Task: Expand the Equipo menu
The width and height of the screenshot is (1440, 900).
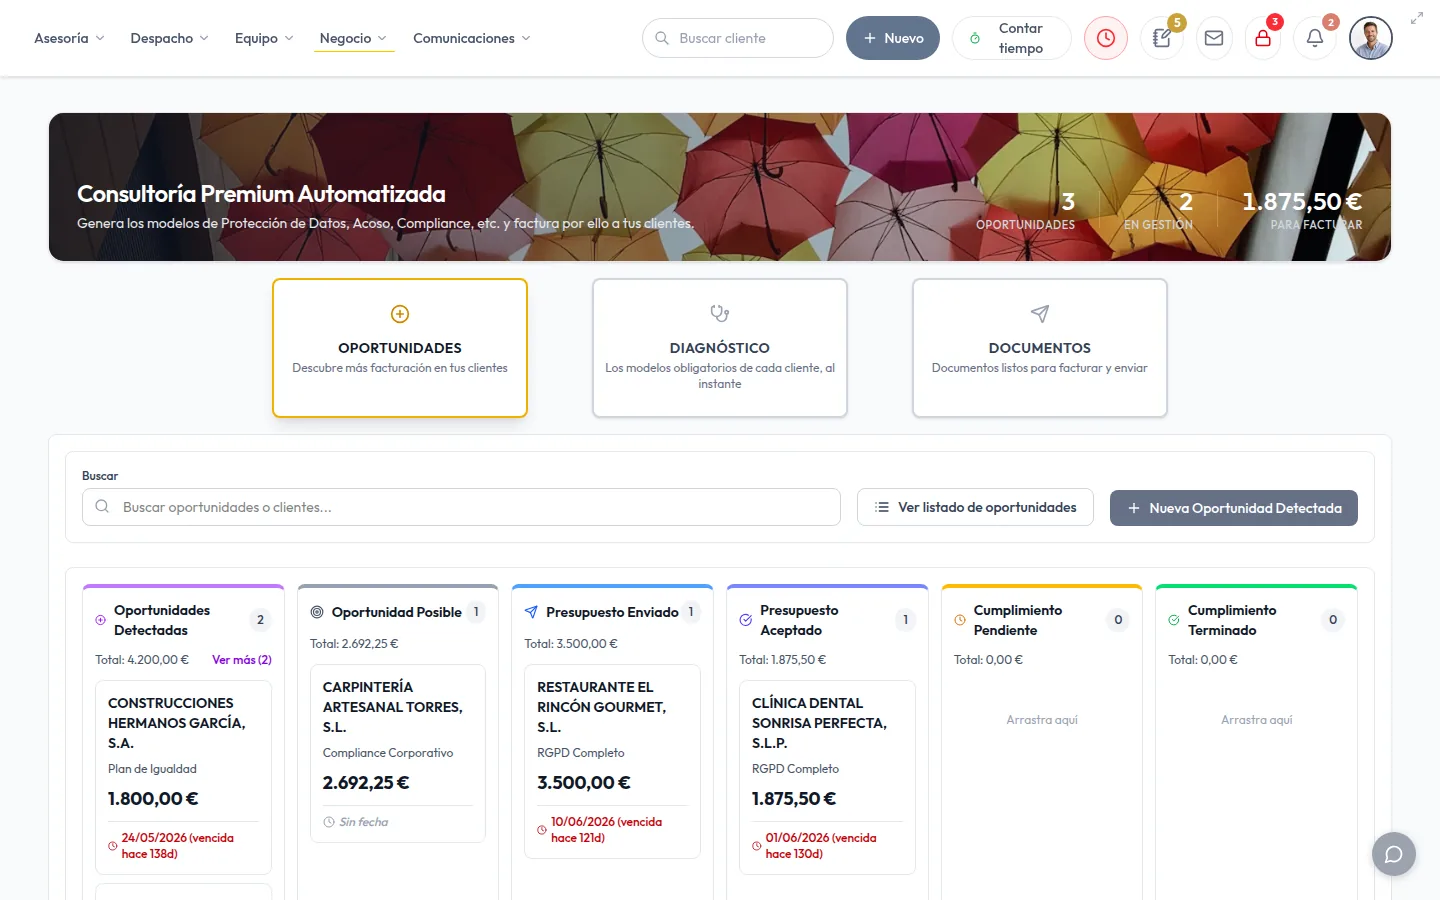Action: (x=264, y=38)
